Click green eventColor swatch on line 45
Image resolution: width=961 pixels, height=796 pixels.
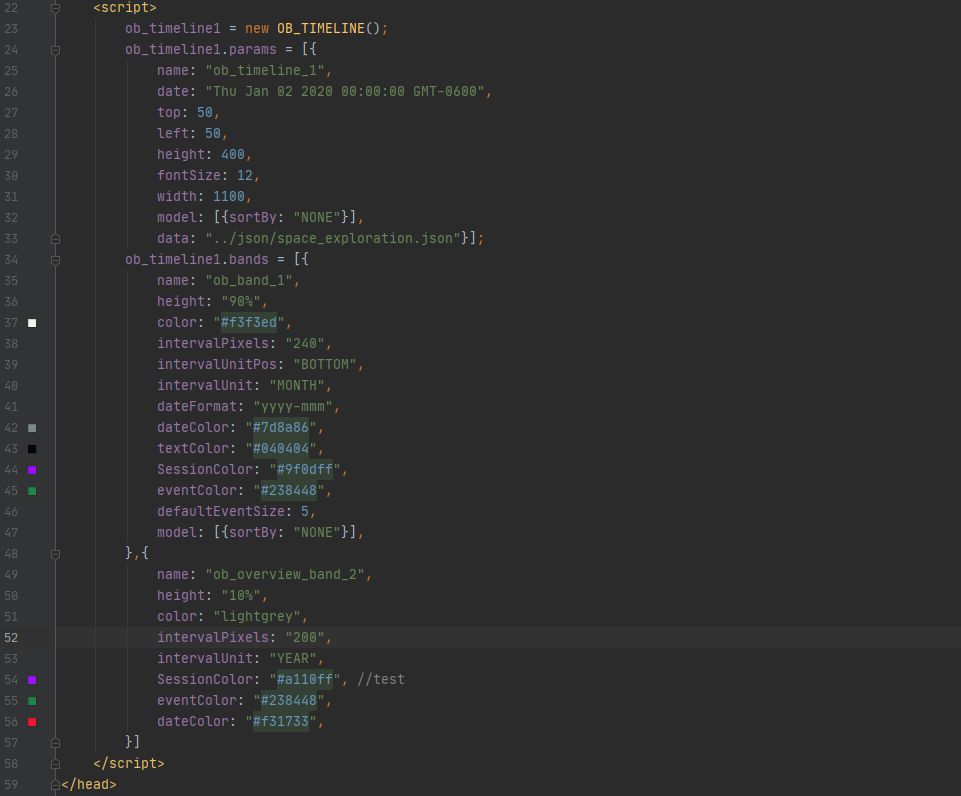point(32,491)
